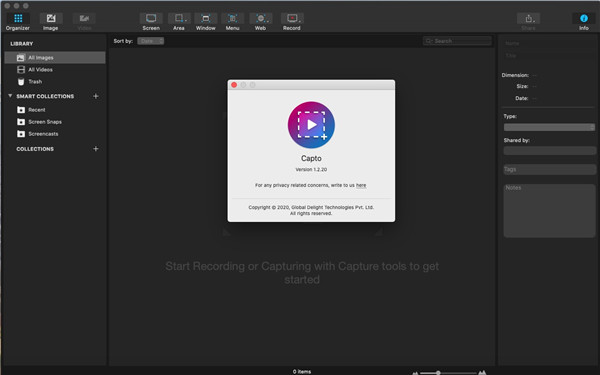Click the Title field in Info panel
The image size is (600, 375).
(x=548, y=55)
